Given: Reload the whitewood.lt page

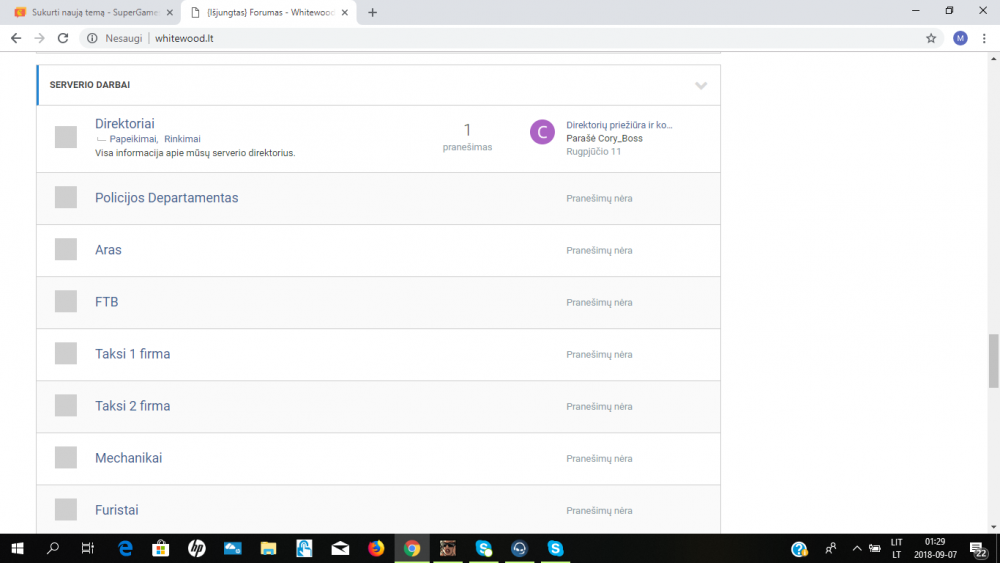Looking at the screenshot, I should point(62,38).
